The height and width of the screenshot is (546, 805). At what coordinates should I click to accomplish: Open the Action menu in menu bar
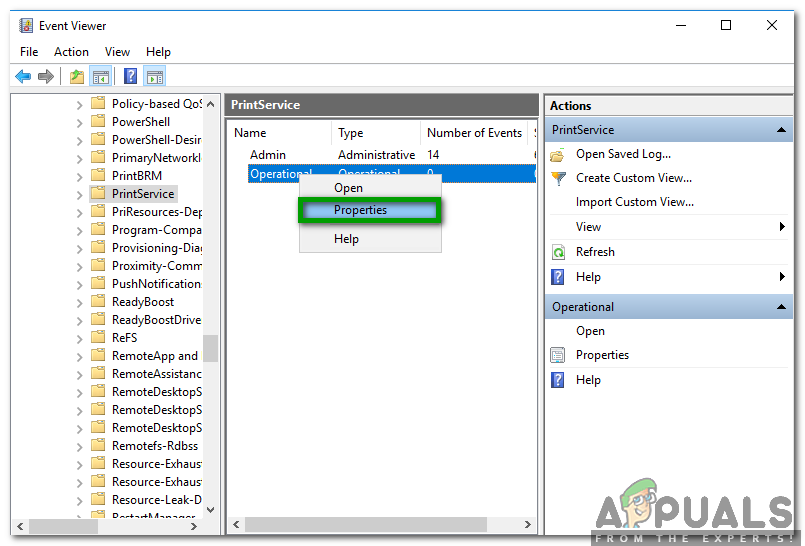tap(71, 52)
